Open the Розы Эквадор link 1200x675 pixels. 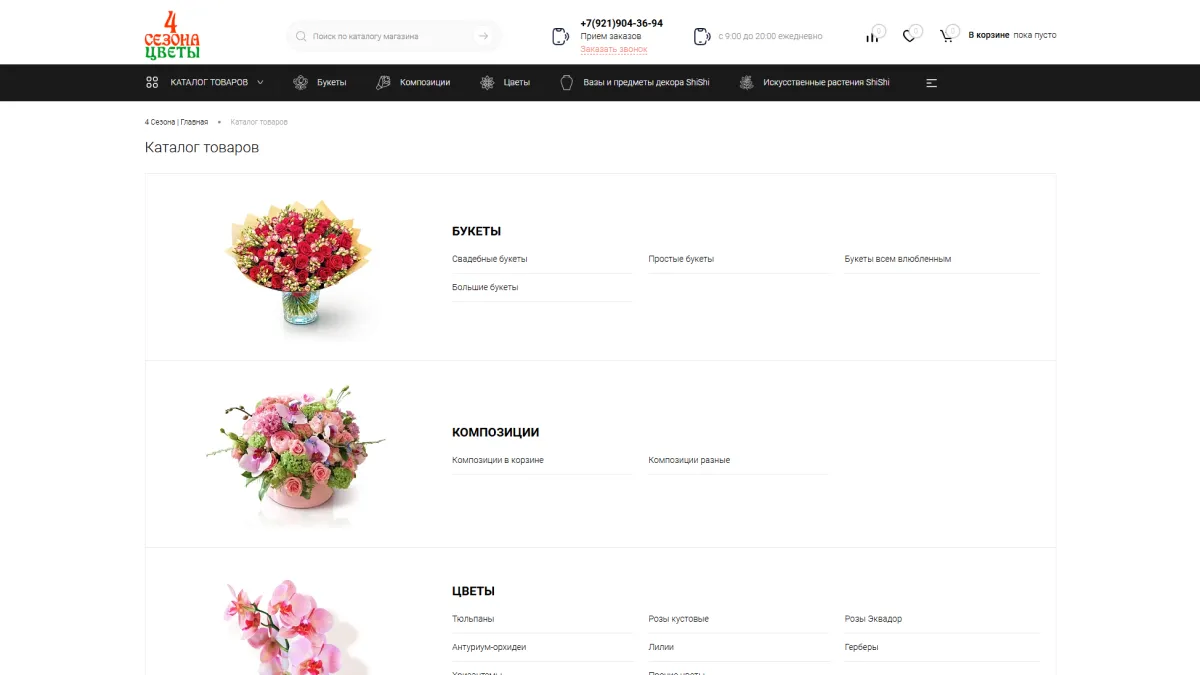pos(873,619)
